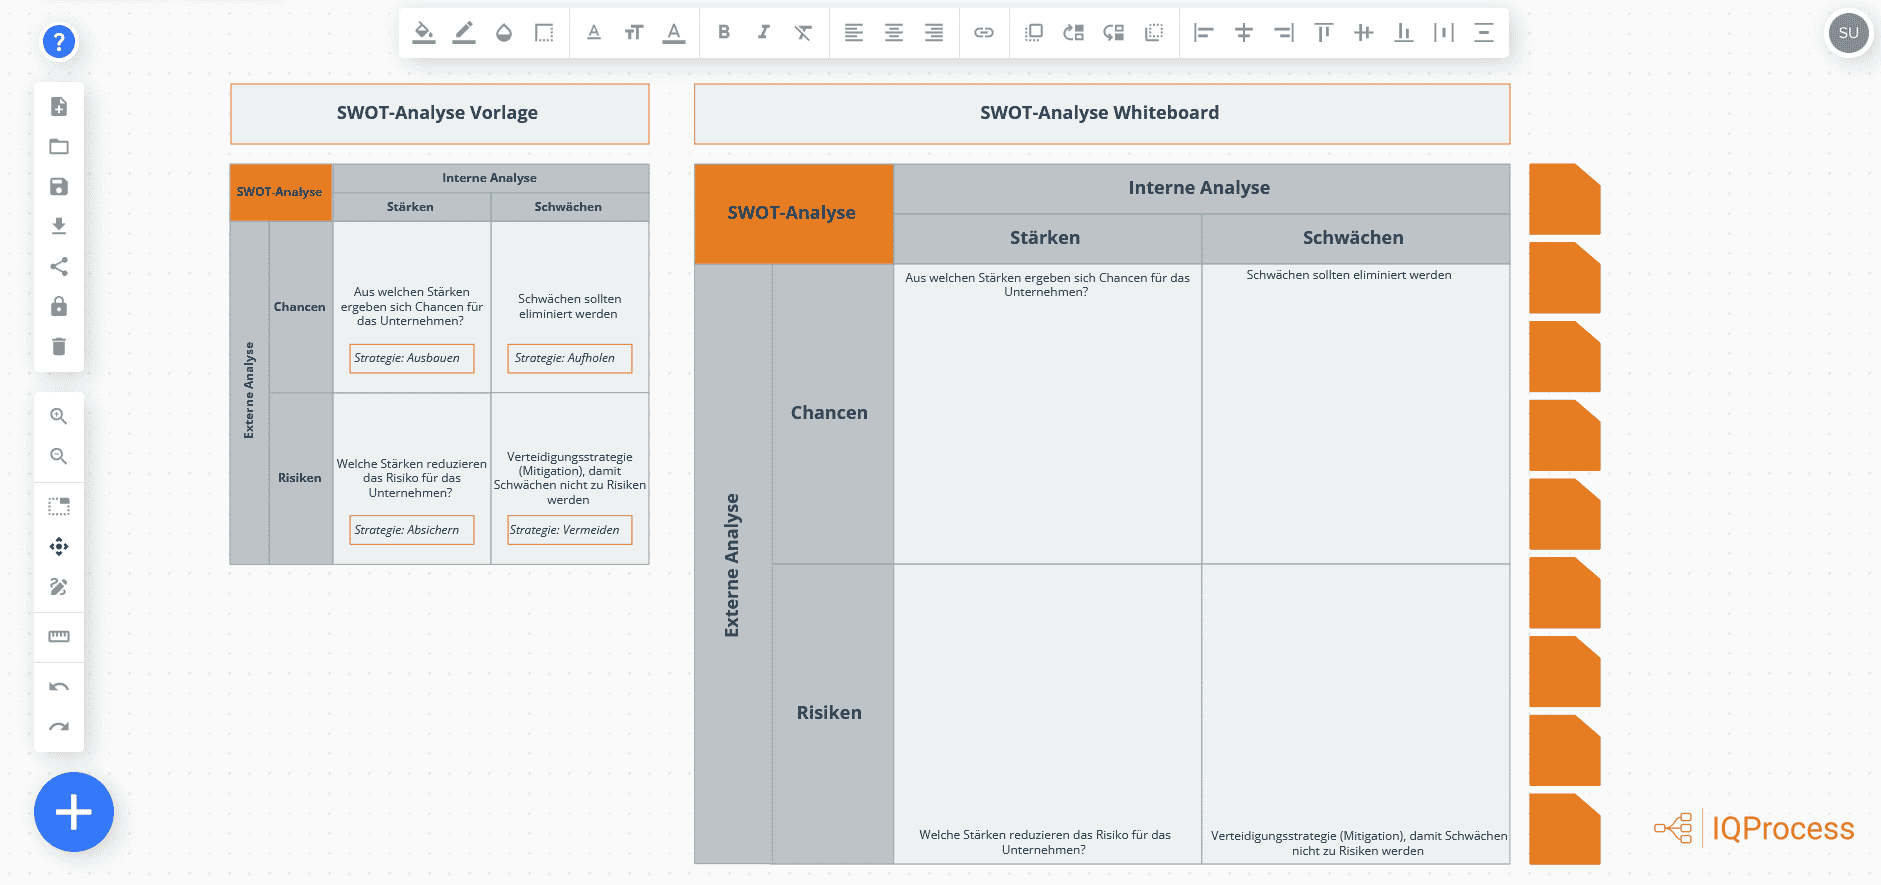Undo the last action
Image resolution: width=1881 pixels, height=885 pixels.
(59, 687)
